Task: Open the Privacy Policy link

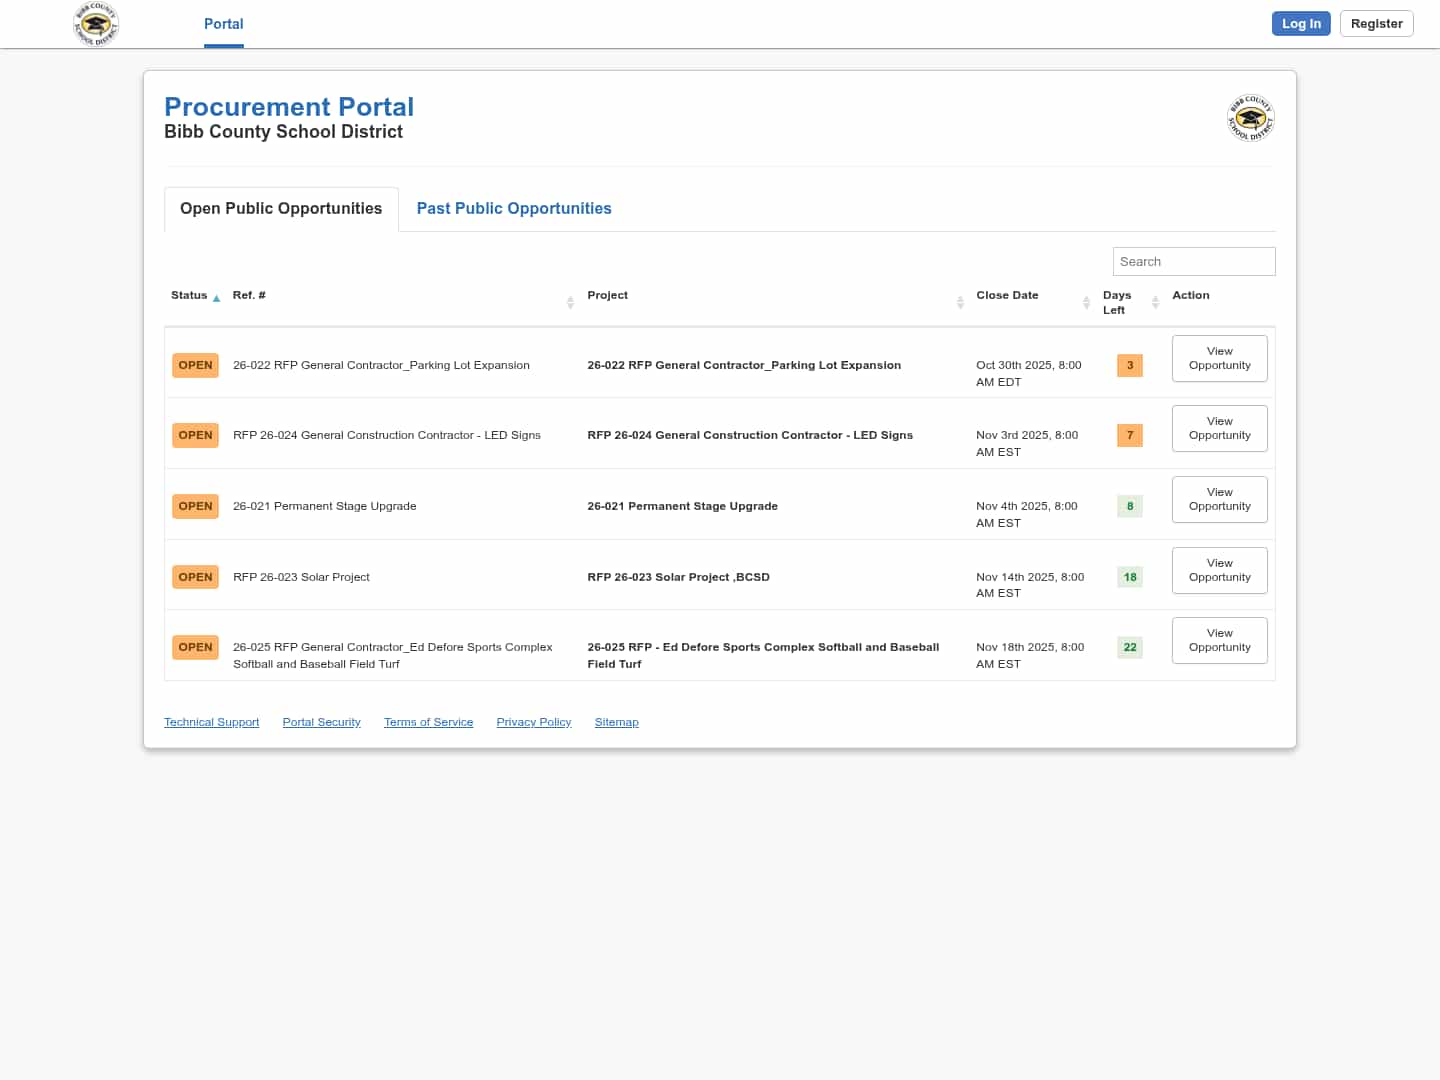Action: [533, 722]
